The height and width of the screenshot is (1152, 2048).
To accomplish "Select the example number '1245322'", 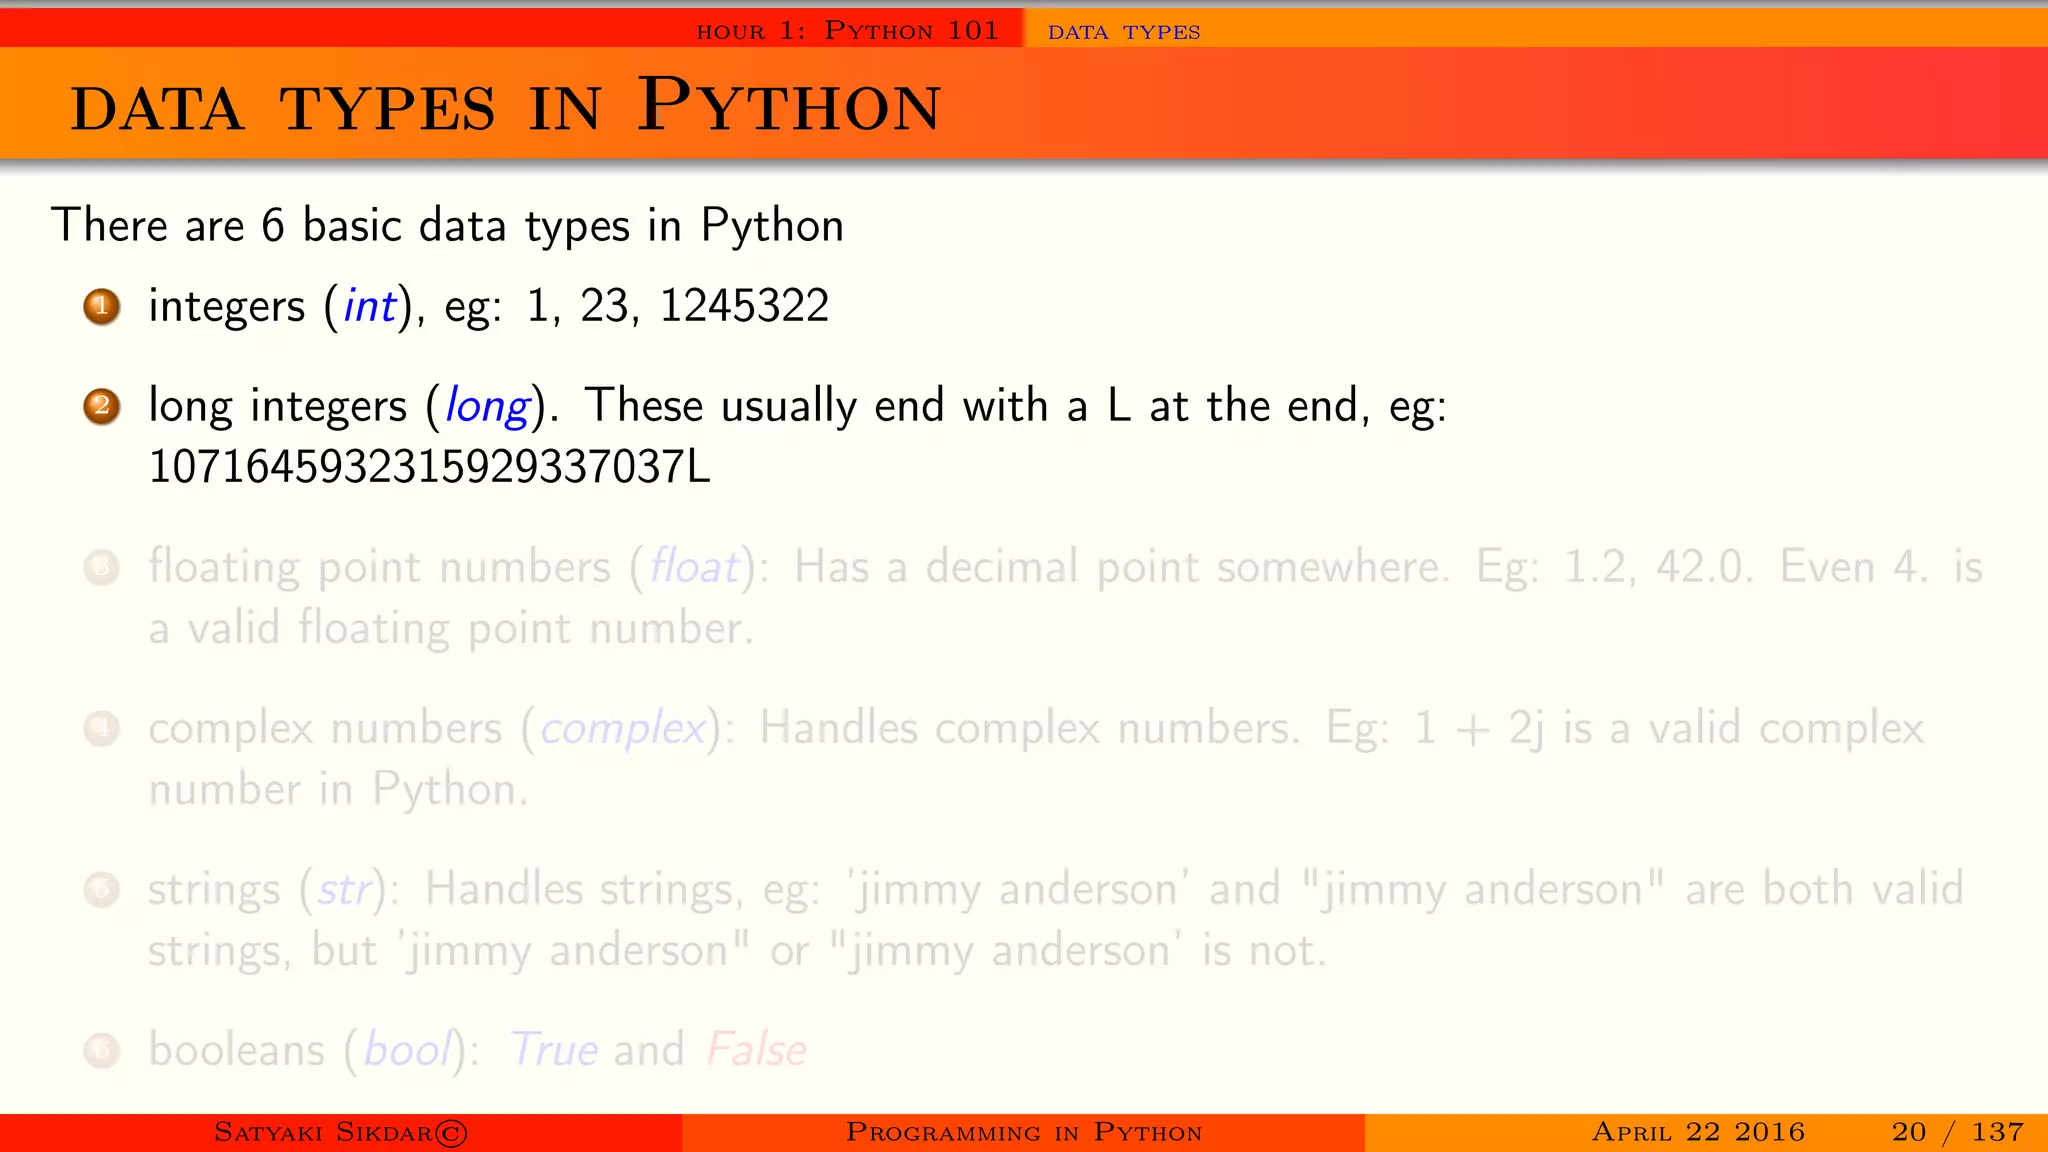I will 745,306.
